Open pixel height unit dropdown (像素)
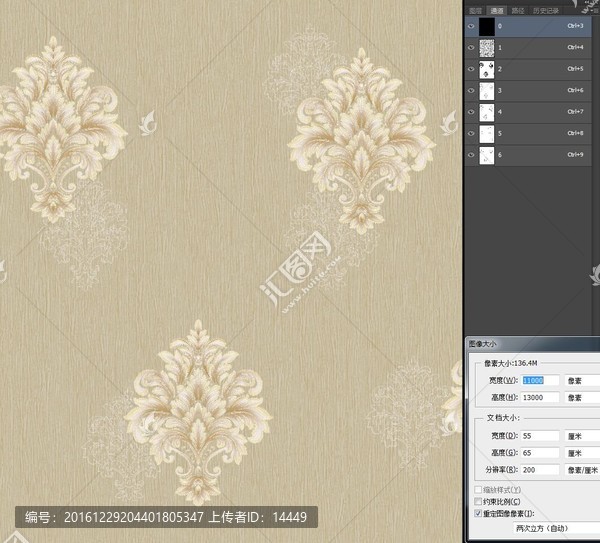This screenshot has height=543, width=600. [x=582, y=398]
